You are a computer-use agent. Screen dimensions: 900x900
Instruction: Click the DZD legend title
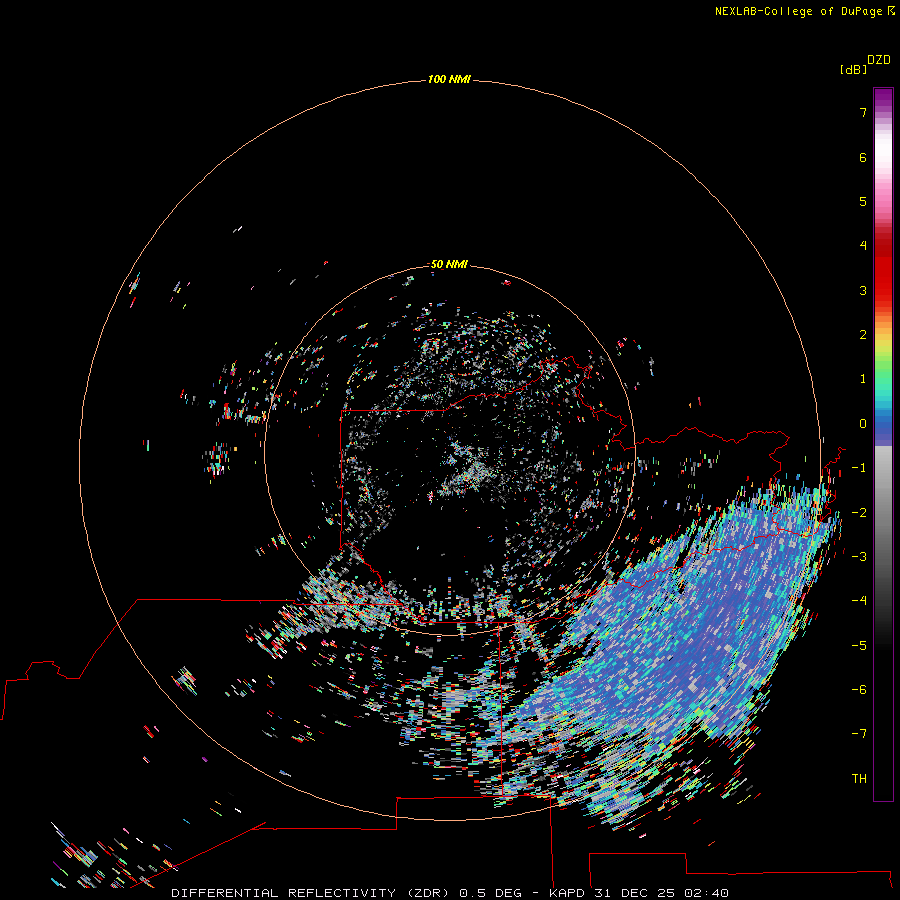pos(879,60)
